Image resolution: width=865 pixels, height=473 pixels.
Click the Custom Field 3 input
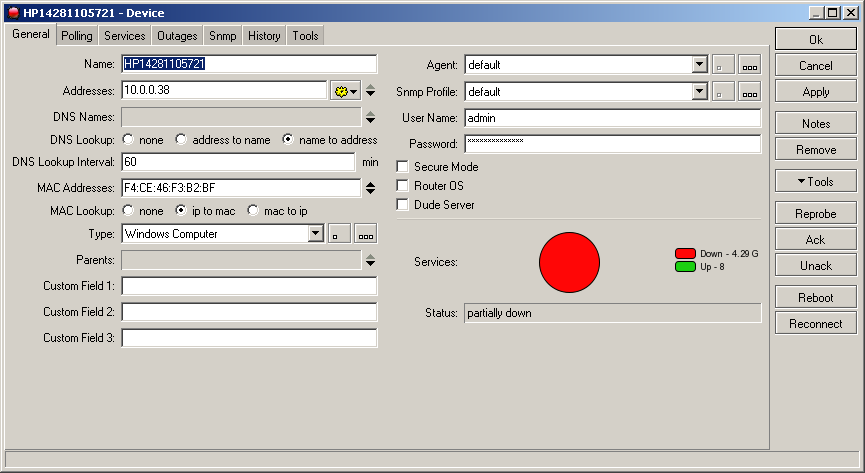pyautogui.click(x=249, y=338)
